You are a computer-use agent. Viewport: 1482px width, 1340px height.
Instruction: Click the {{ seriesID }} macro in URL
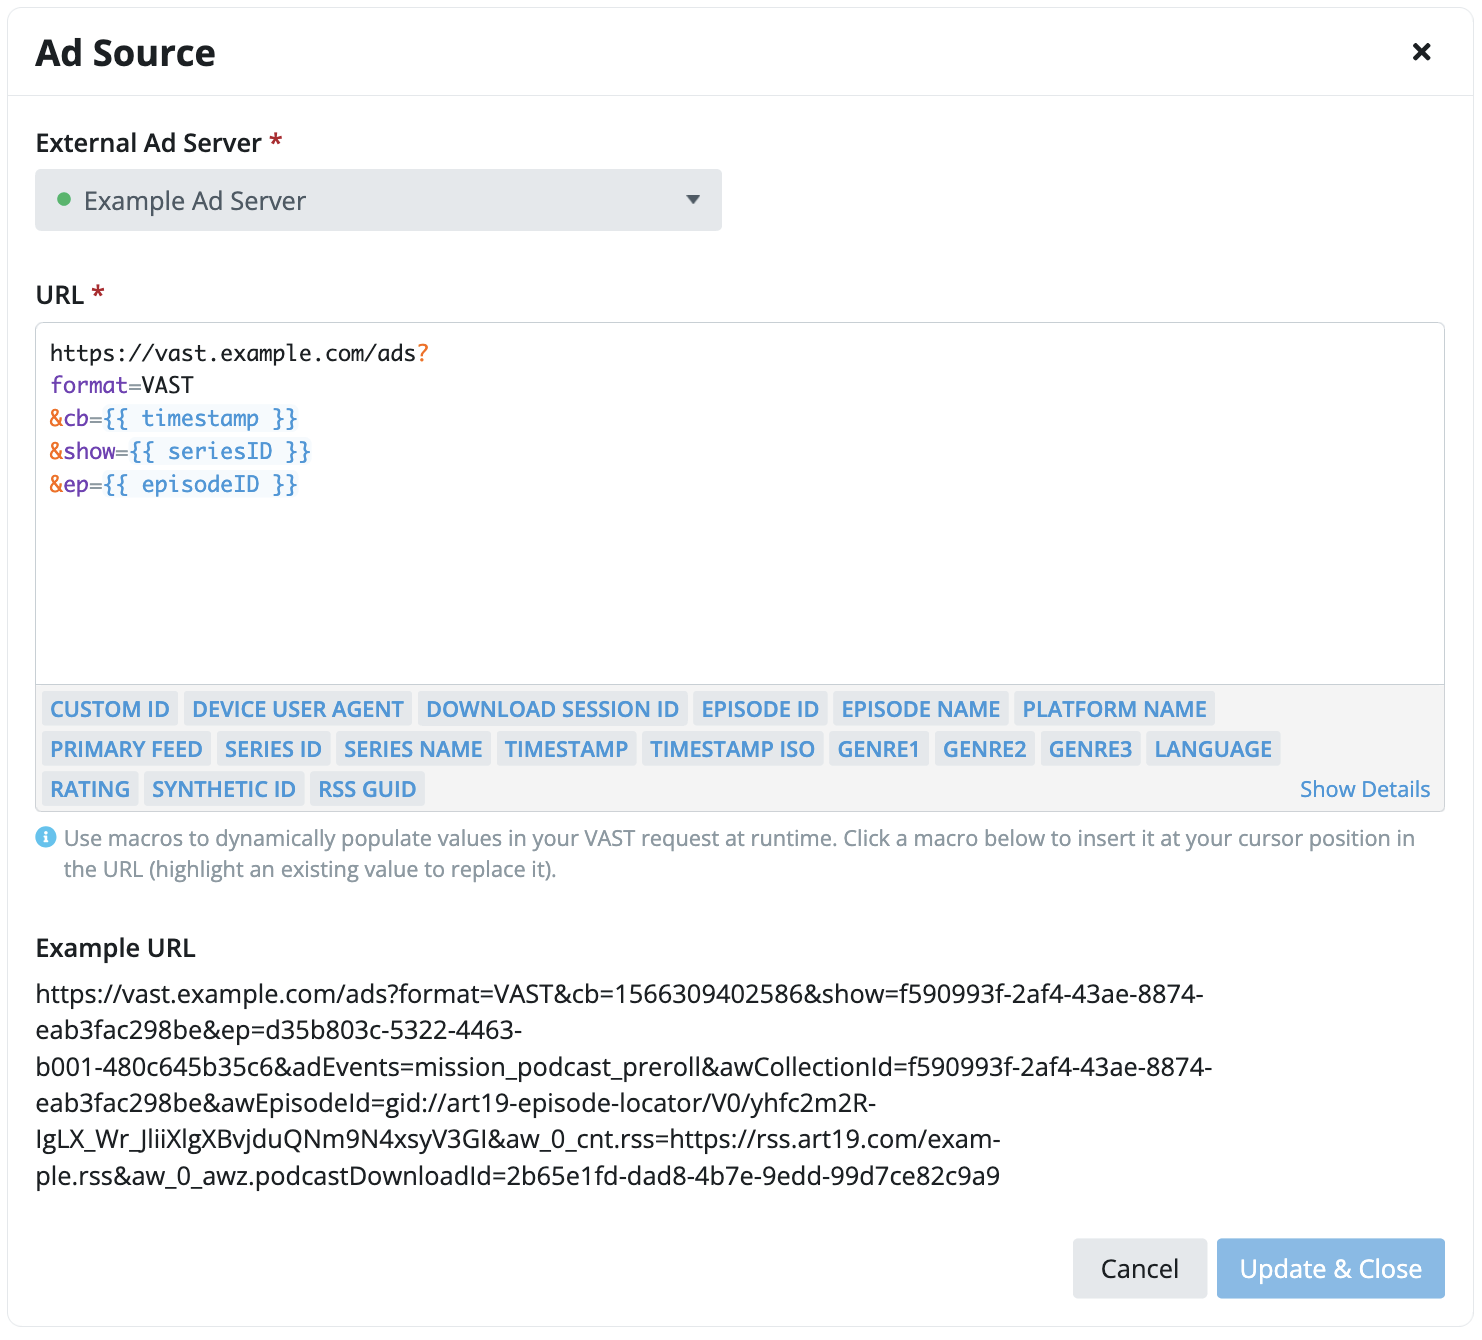pyautogui.click(x=221, y=451)
